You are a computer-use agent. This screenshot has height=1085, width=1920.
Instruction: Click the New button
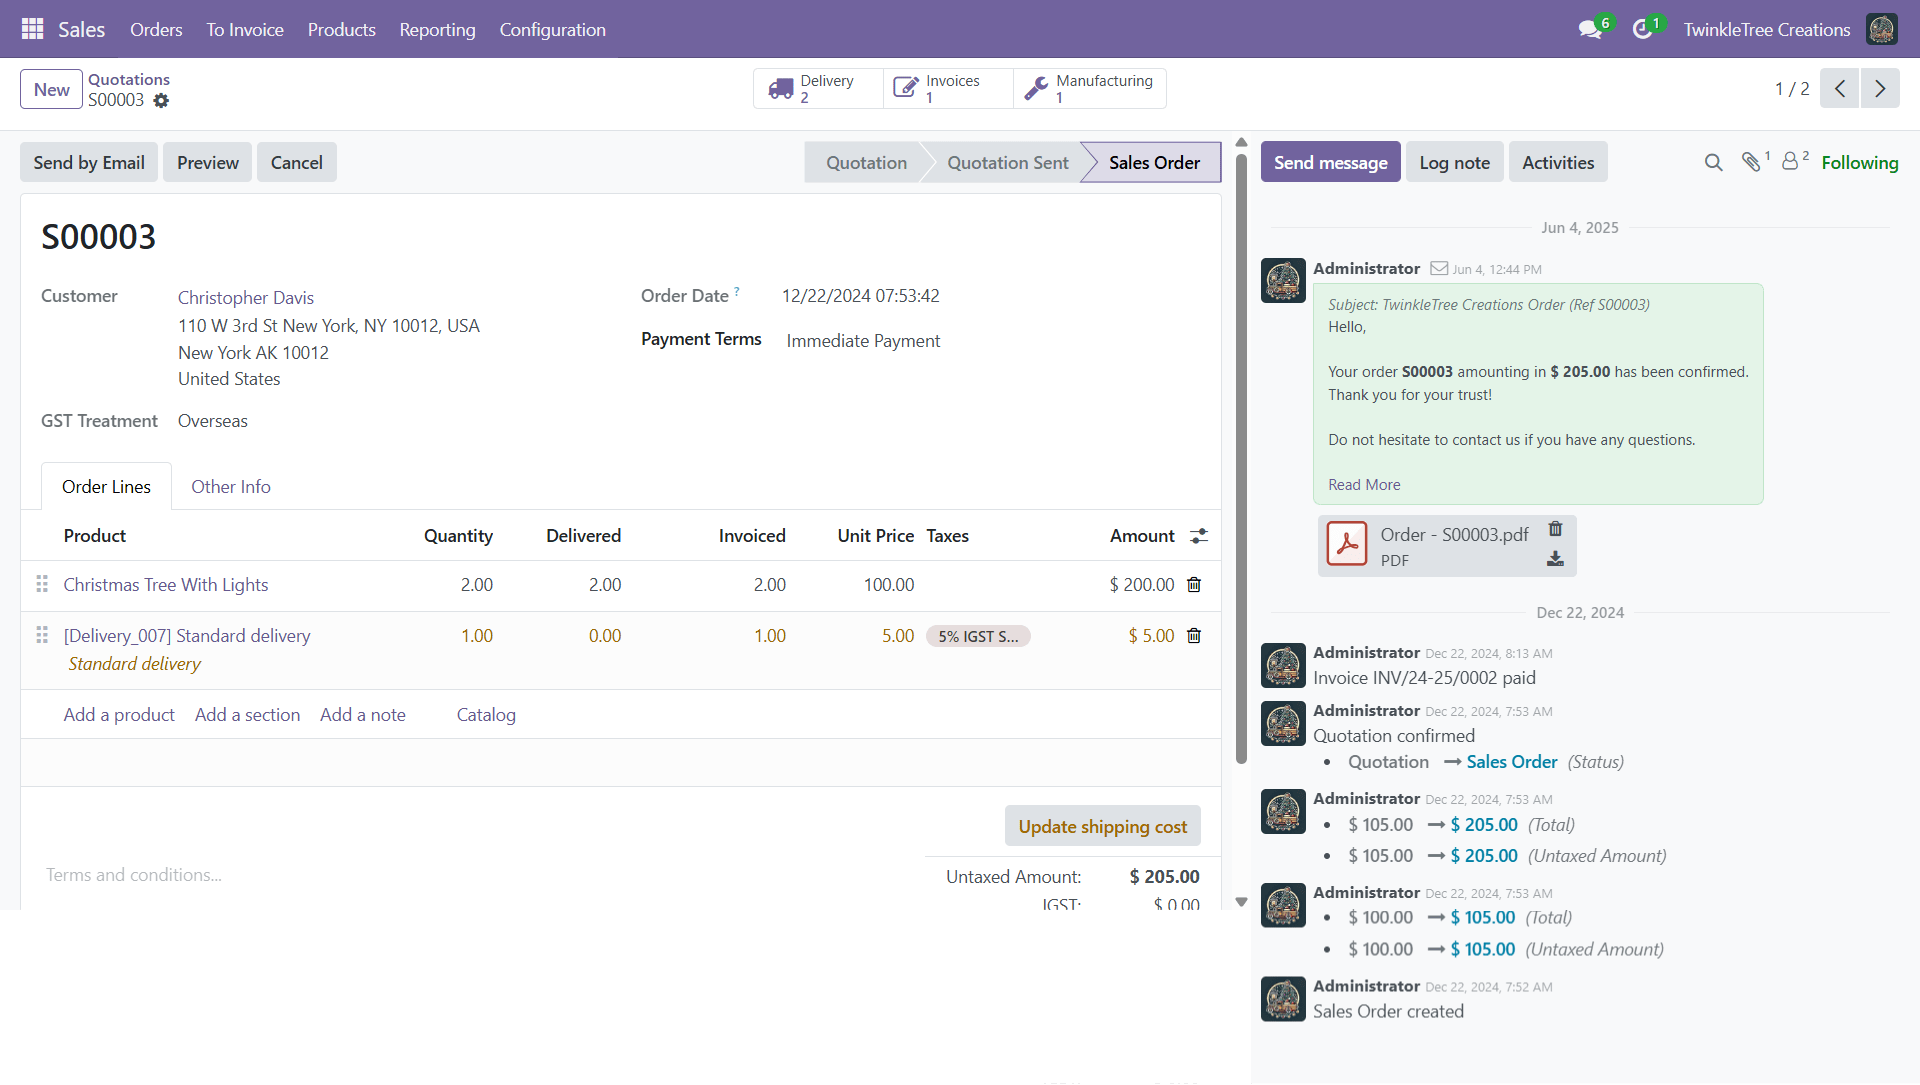[x=51, y=89]
